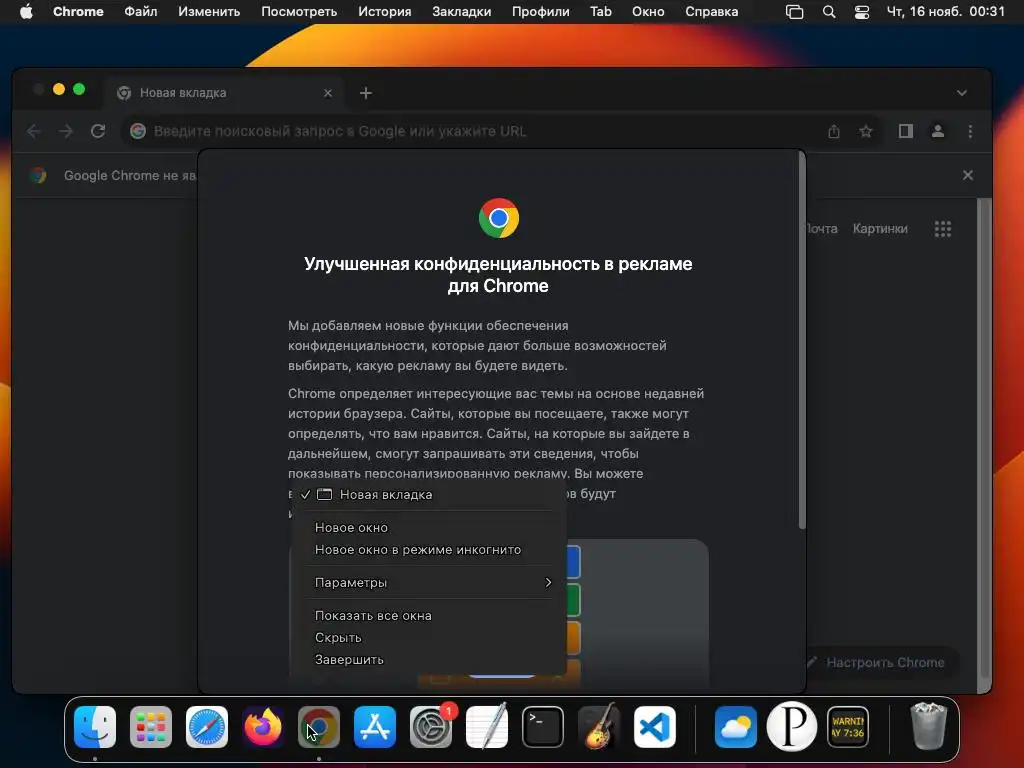Expand the tab search dropdown arrow

tap(962, 93)
